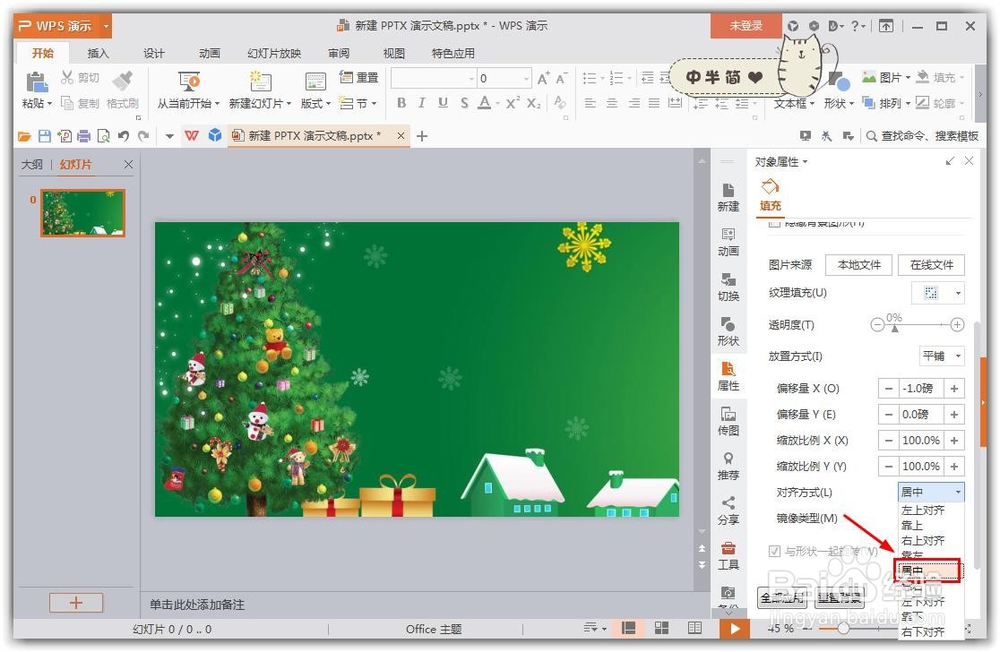Choose 左上对齐 from alignment list

(923, 510)
